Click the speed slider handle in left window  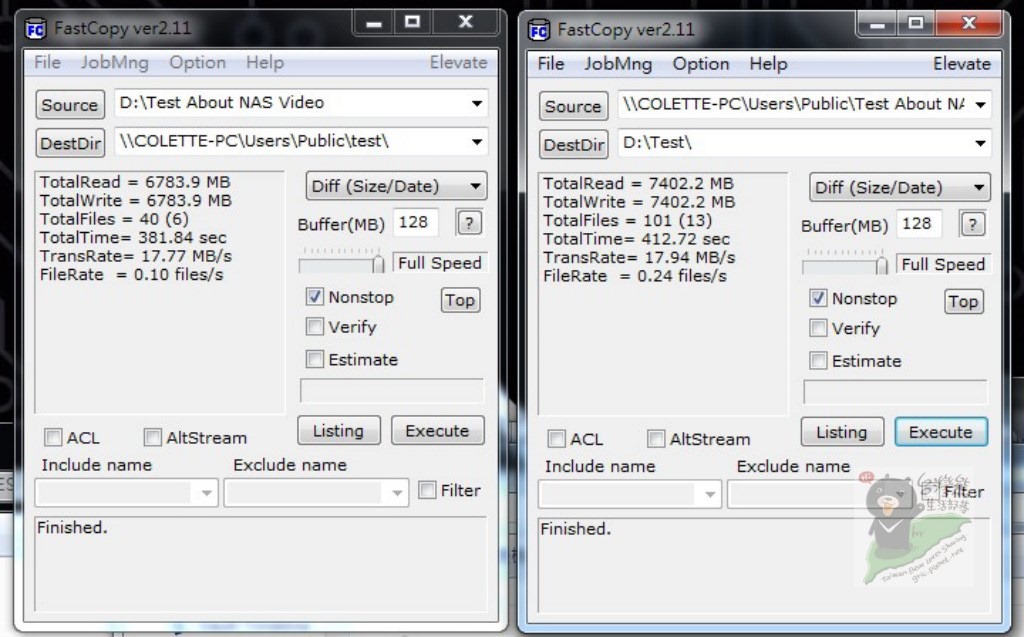378,264
